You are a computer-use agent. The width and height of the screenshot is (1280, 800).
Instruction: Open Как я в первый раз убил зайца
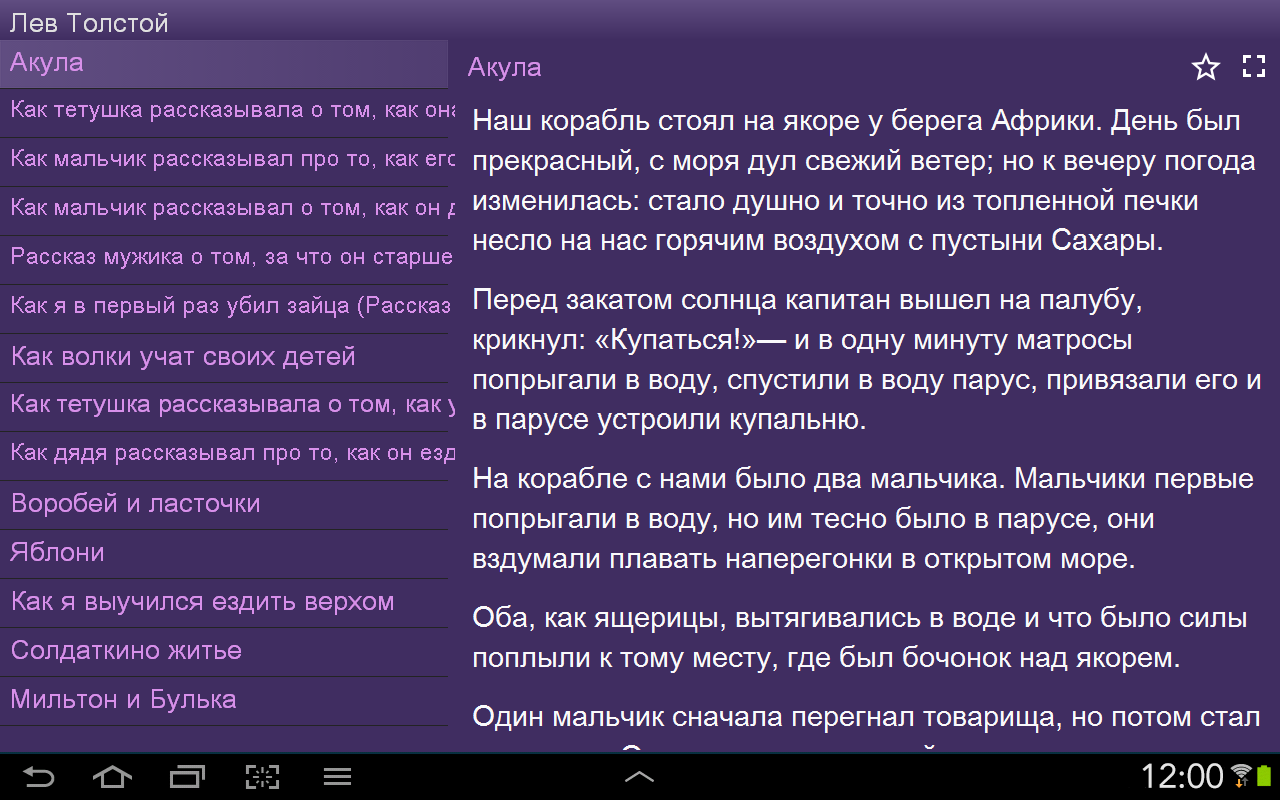224,308
